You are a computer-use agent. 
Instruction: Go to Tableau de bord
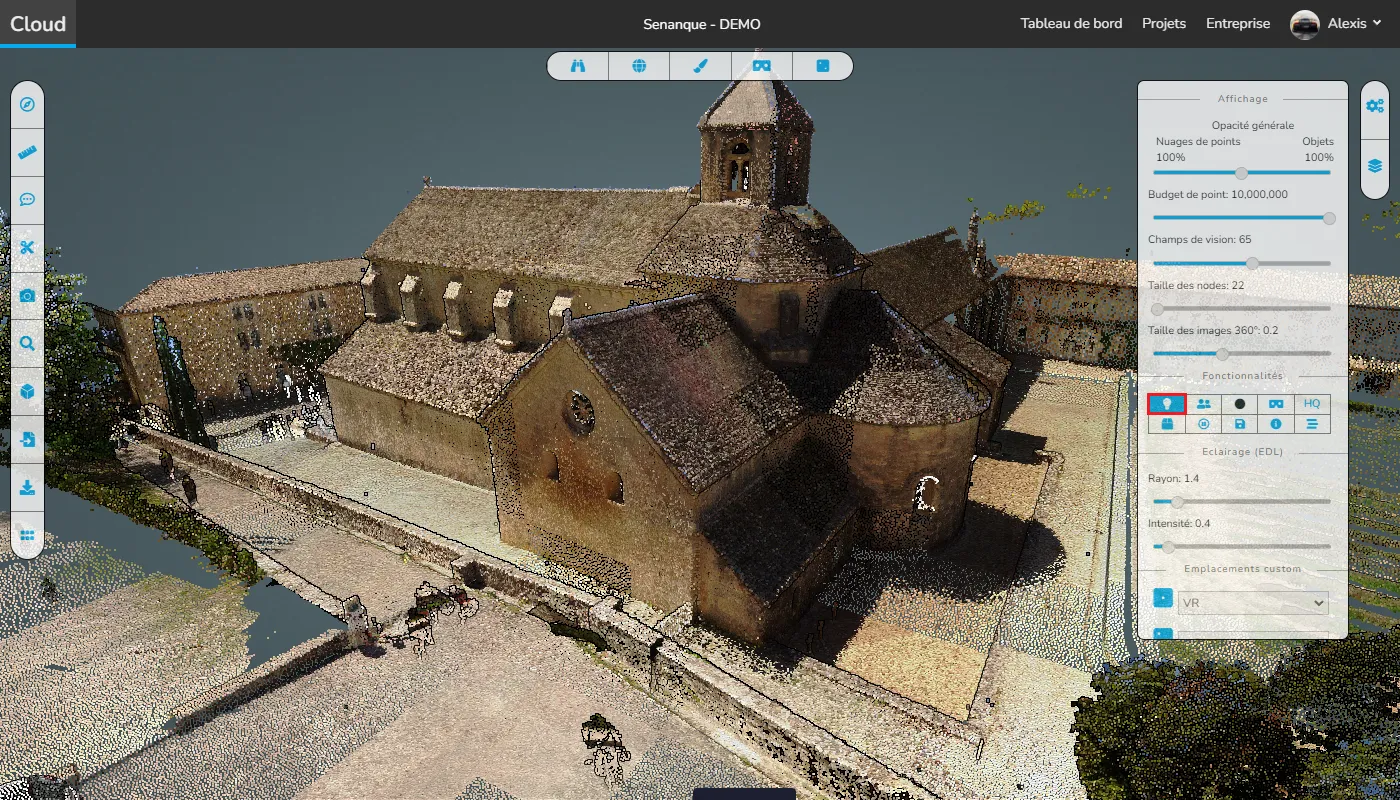coord(1071,24)
